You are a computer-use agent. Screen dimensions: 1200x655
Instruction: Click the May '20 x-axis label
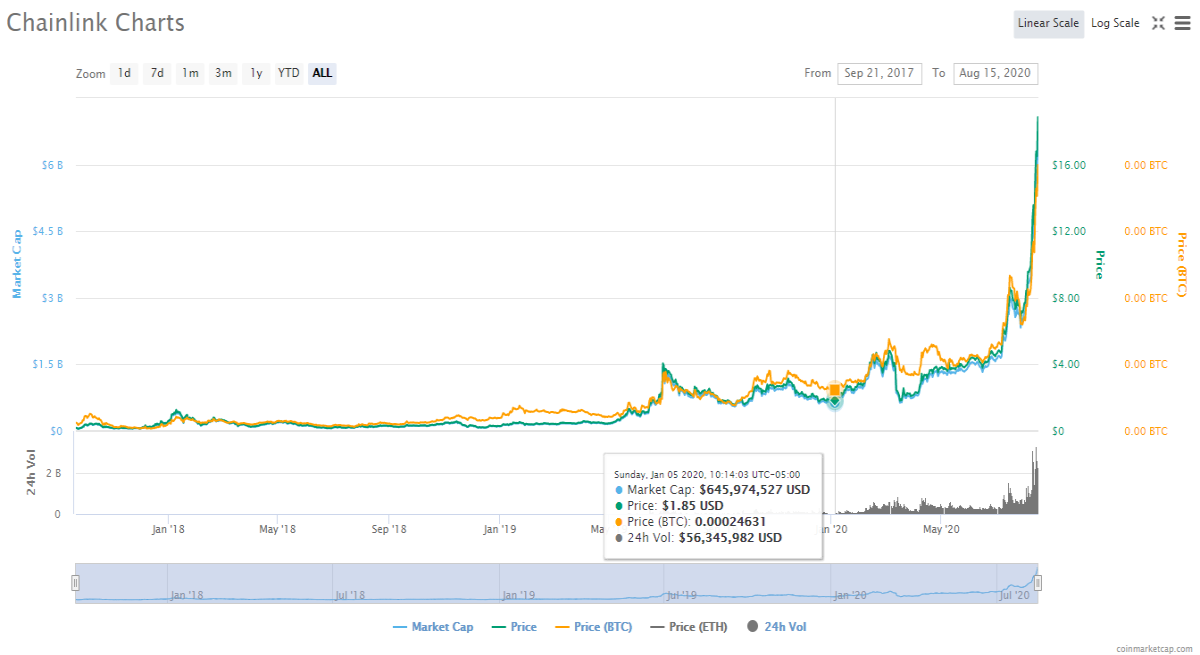(941, 529)
